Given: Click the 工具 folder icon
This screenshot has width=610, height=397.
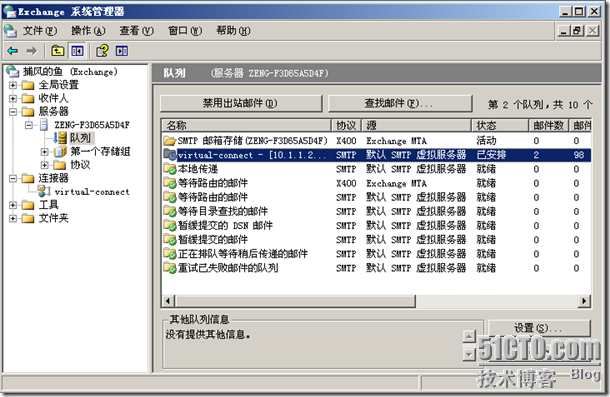Looking at the screenshot, I should [x=28, y=205].
